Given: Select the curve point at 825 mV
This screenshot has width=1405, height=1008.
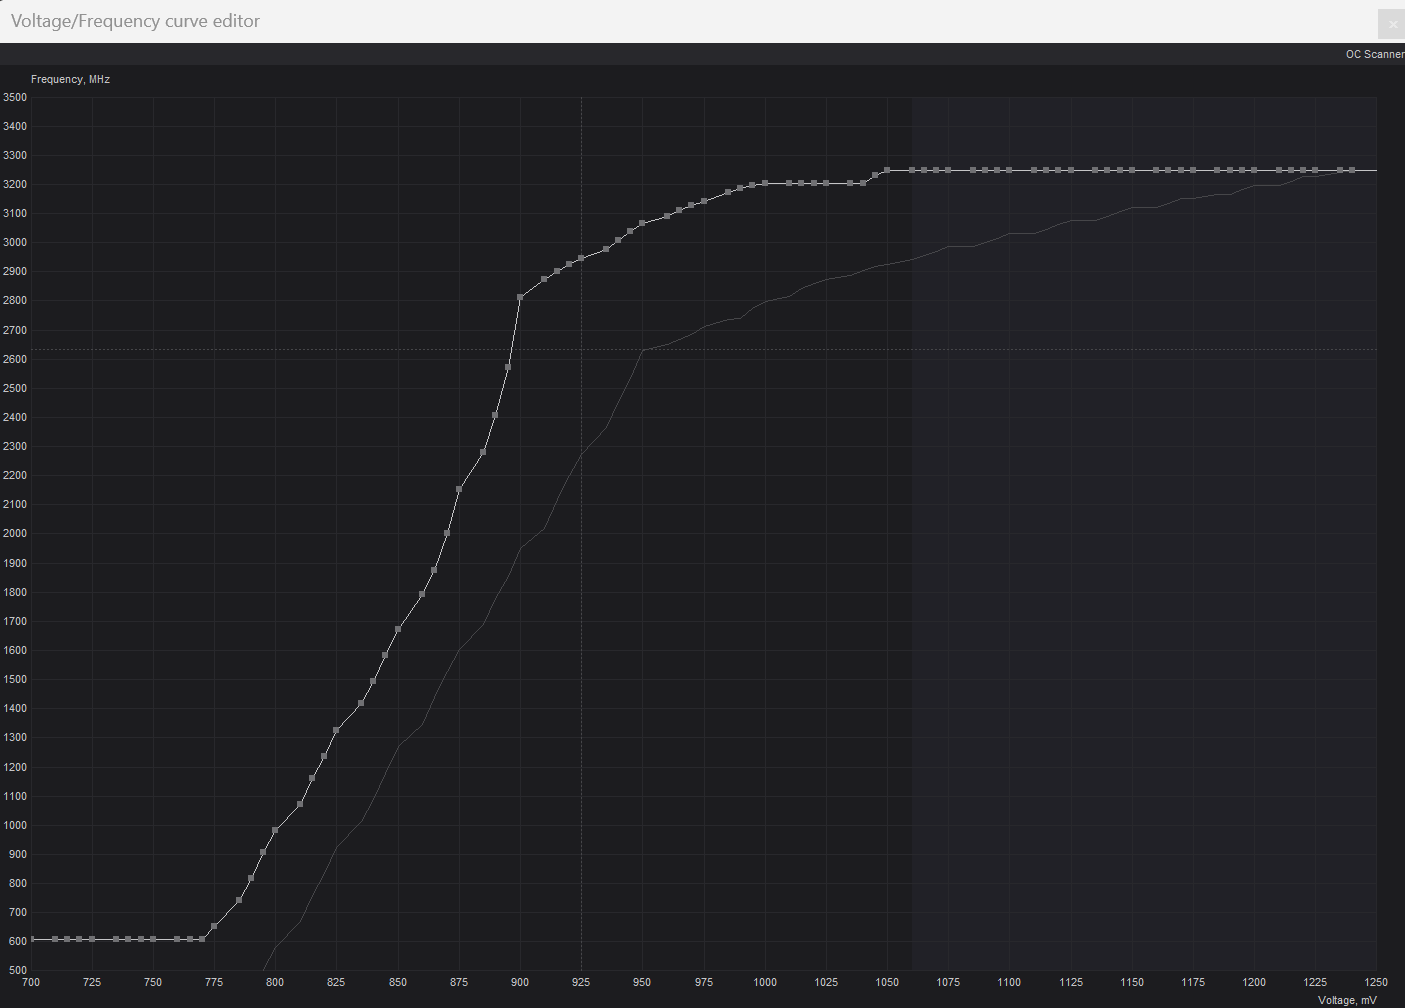Looking at the screenshot, I should point(336,730).
